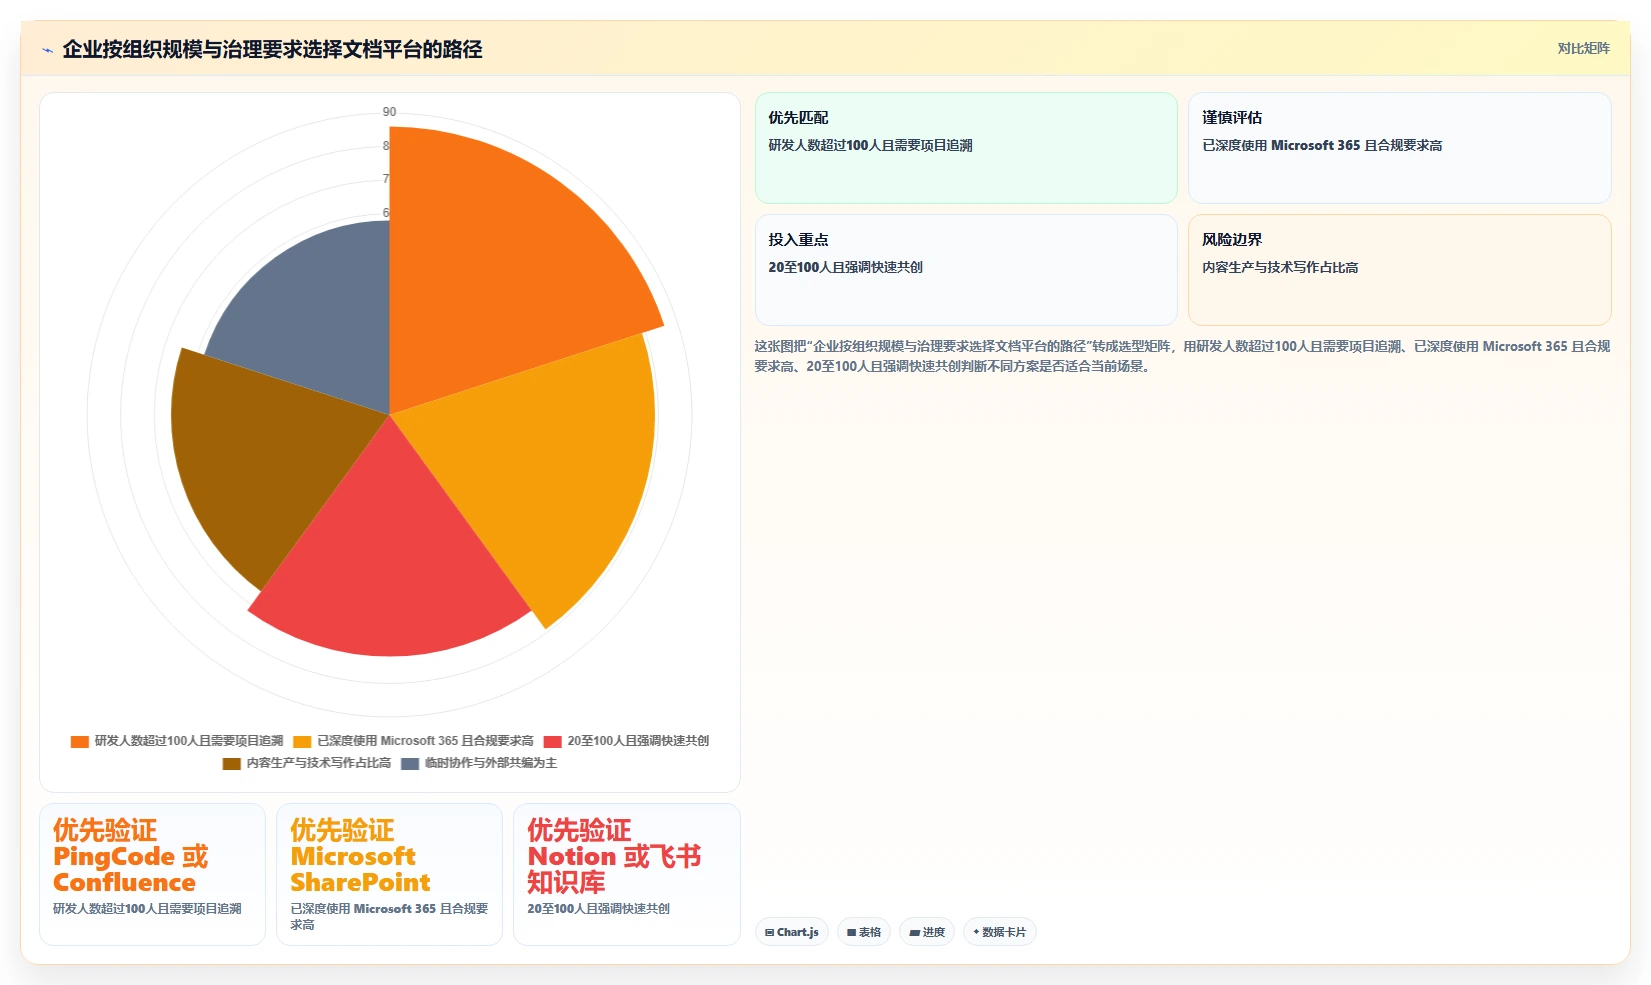Toggle red legend swatch 20至100人且强调快速共创
Viewport: 1651px width, 985px height.
(553, 741)
